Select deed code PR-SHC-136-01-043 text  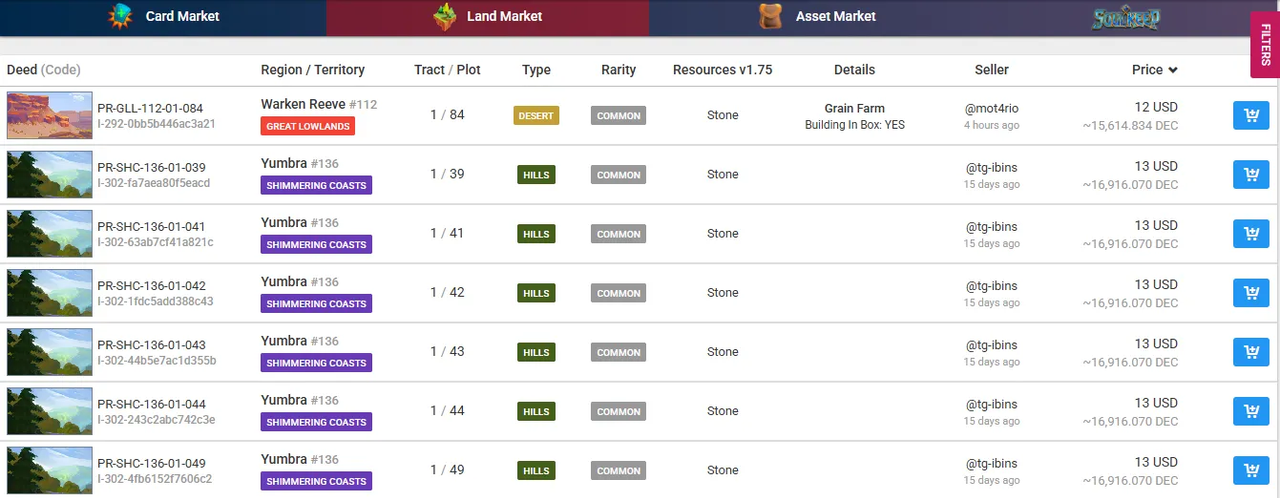click(x=151, y=345)
